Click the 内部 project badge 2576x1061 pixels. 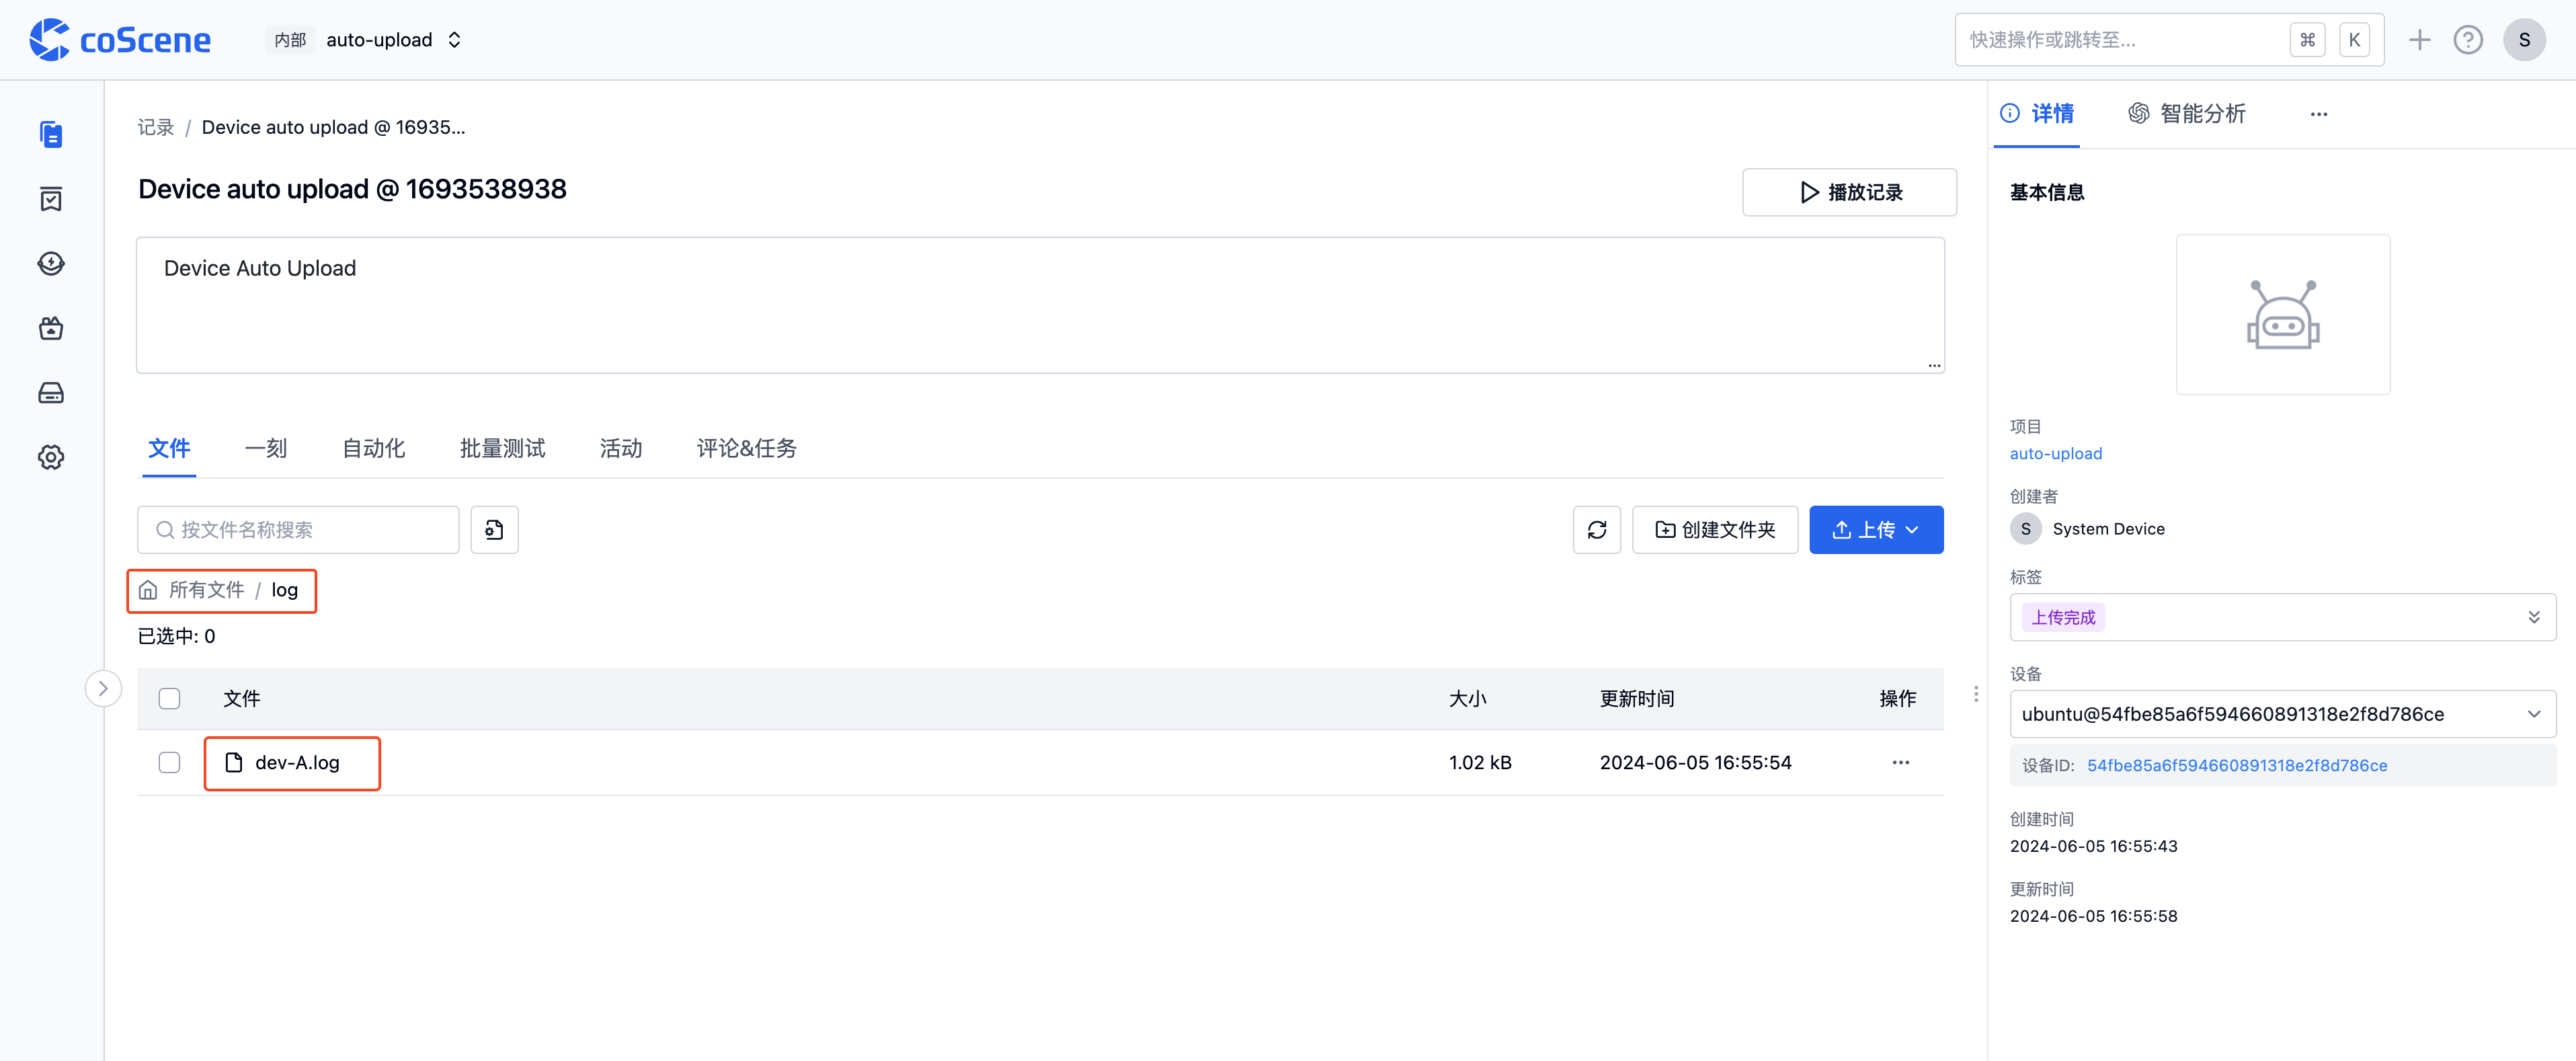290,40
